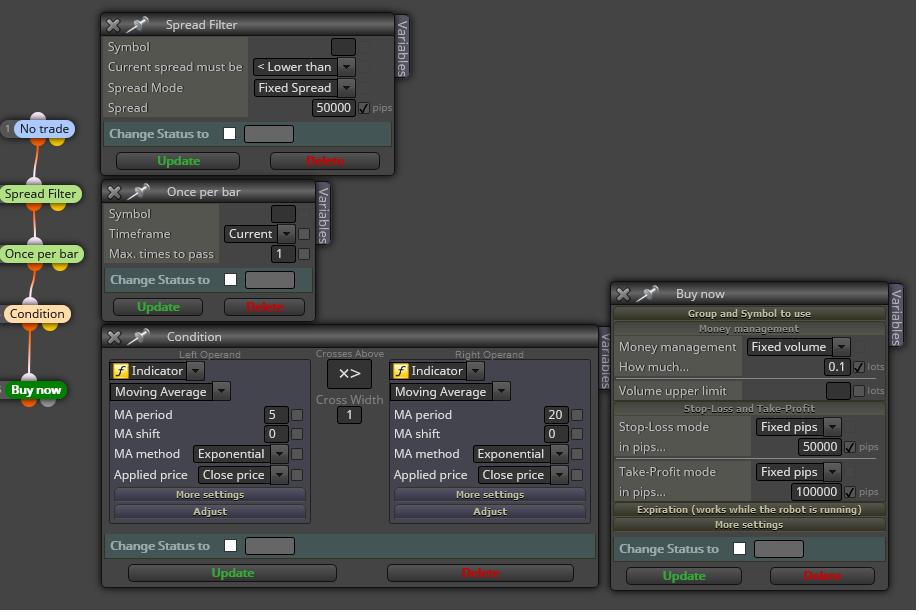Open left operand Moving Average dropdown
The image size is (919, 615).
pyautogui.click(x=170, y=392)
